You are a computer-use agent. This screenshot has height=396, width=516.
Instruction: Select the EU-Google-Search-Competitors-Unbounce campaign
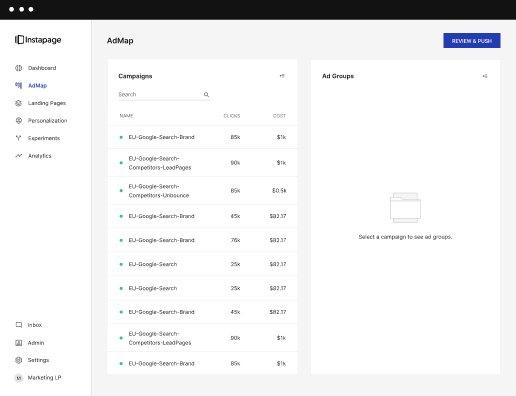click(202, 191)
